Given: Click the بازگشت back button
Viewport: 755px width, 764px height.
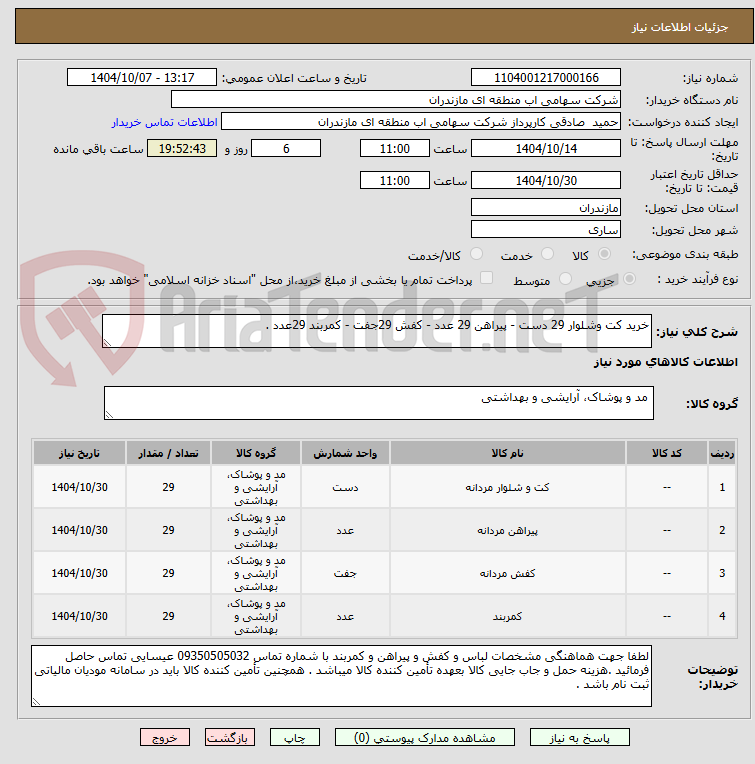Looking at the screenshot, I should (x=229, y=738).
